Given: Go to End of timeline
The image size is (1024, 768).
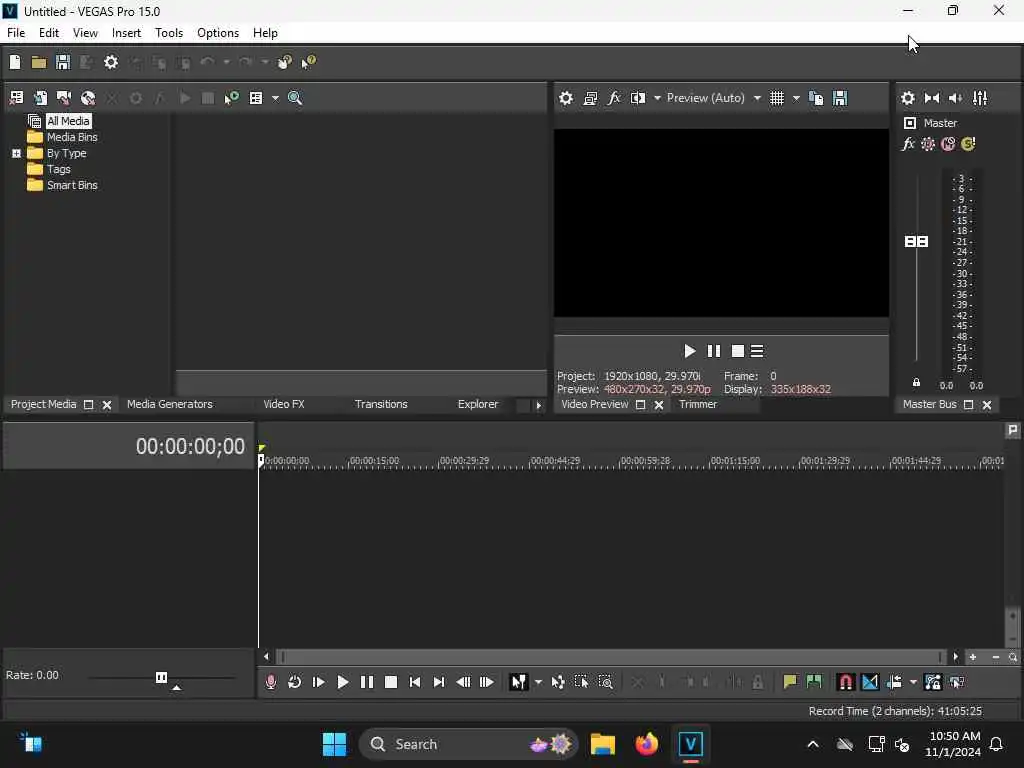Looking at the screenshot, I should 439,682.
